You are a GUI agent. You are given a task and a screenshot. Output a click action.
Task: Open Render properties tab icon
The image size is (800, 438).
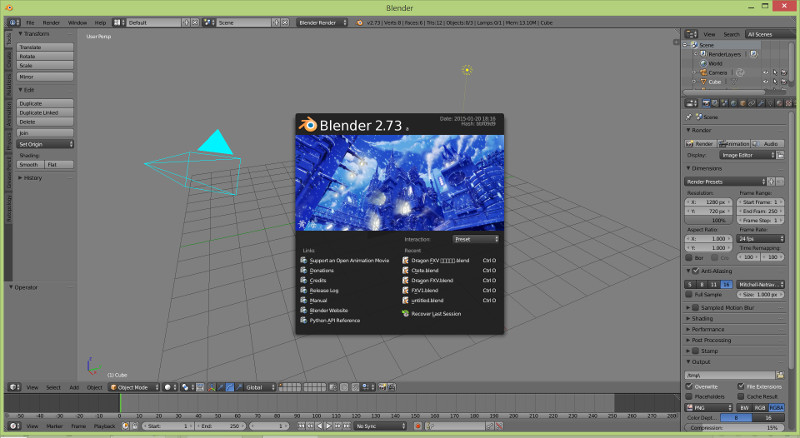pos(707,103)
